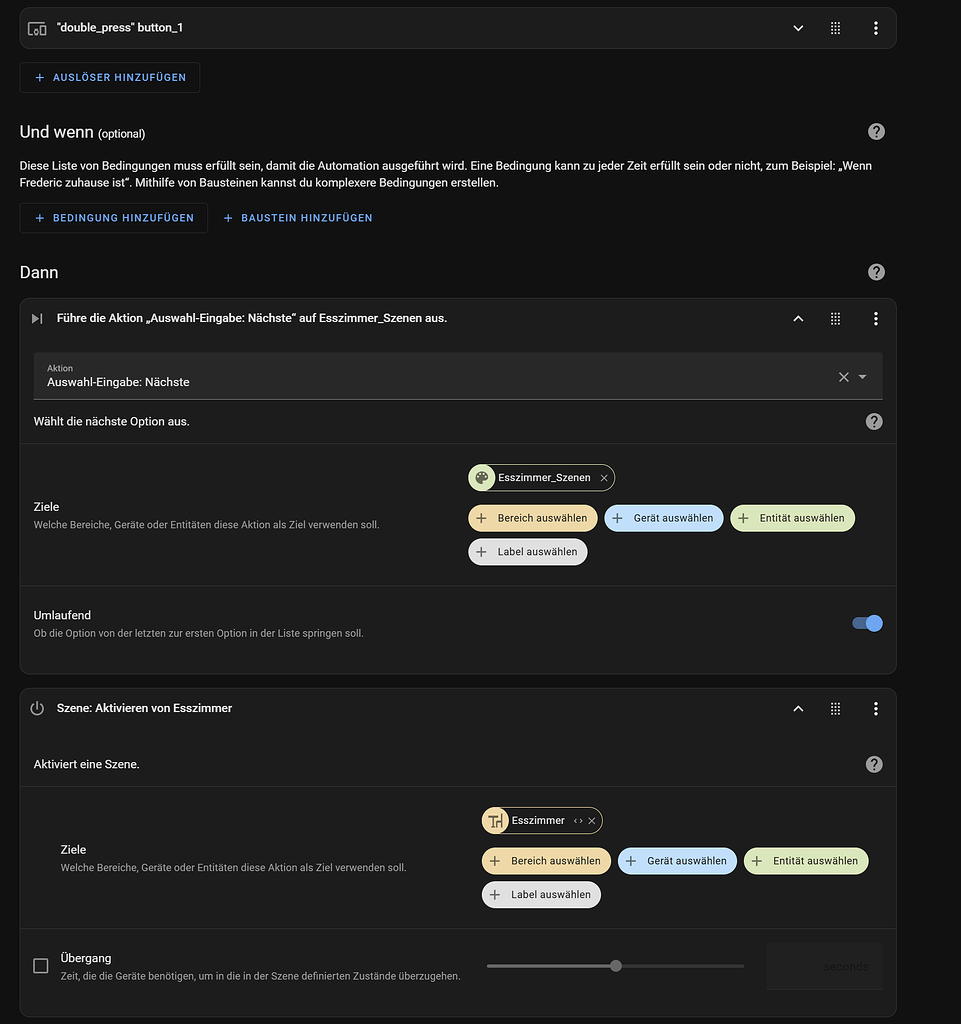Click the Übergang transition slider handle

pyautogui.click(x=615, y=966)
